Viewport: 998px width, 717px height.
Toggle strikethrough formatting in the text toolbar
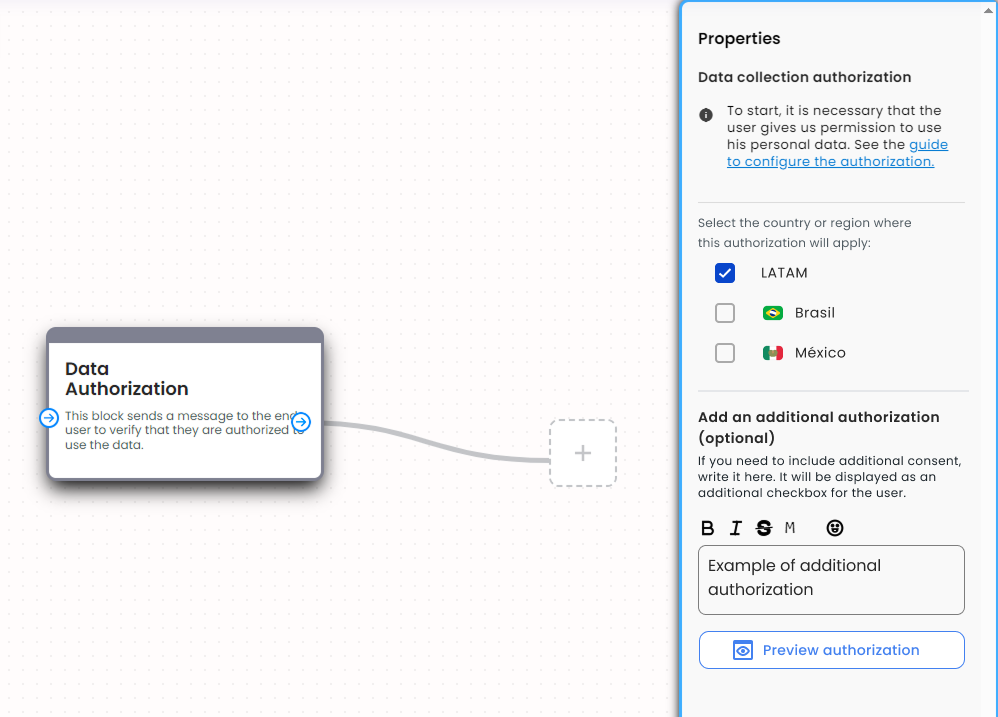tap(763, 528)
